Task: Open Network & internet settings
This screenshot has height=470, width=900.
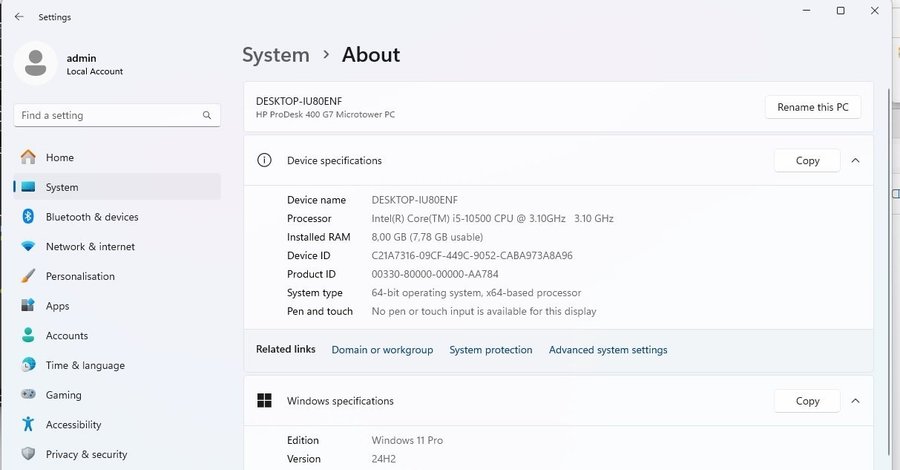Action: point(89,247)
